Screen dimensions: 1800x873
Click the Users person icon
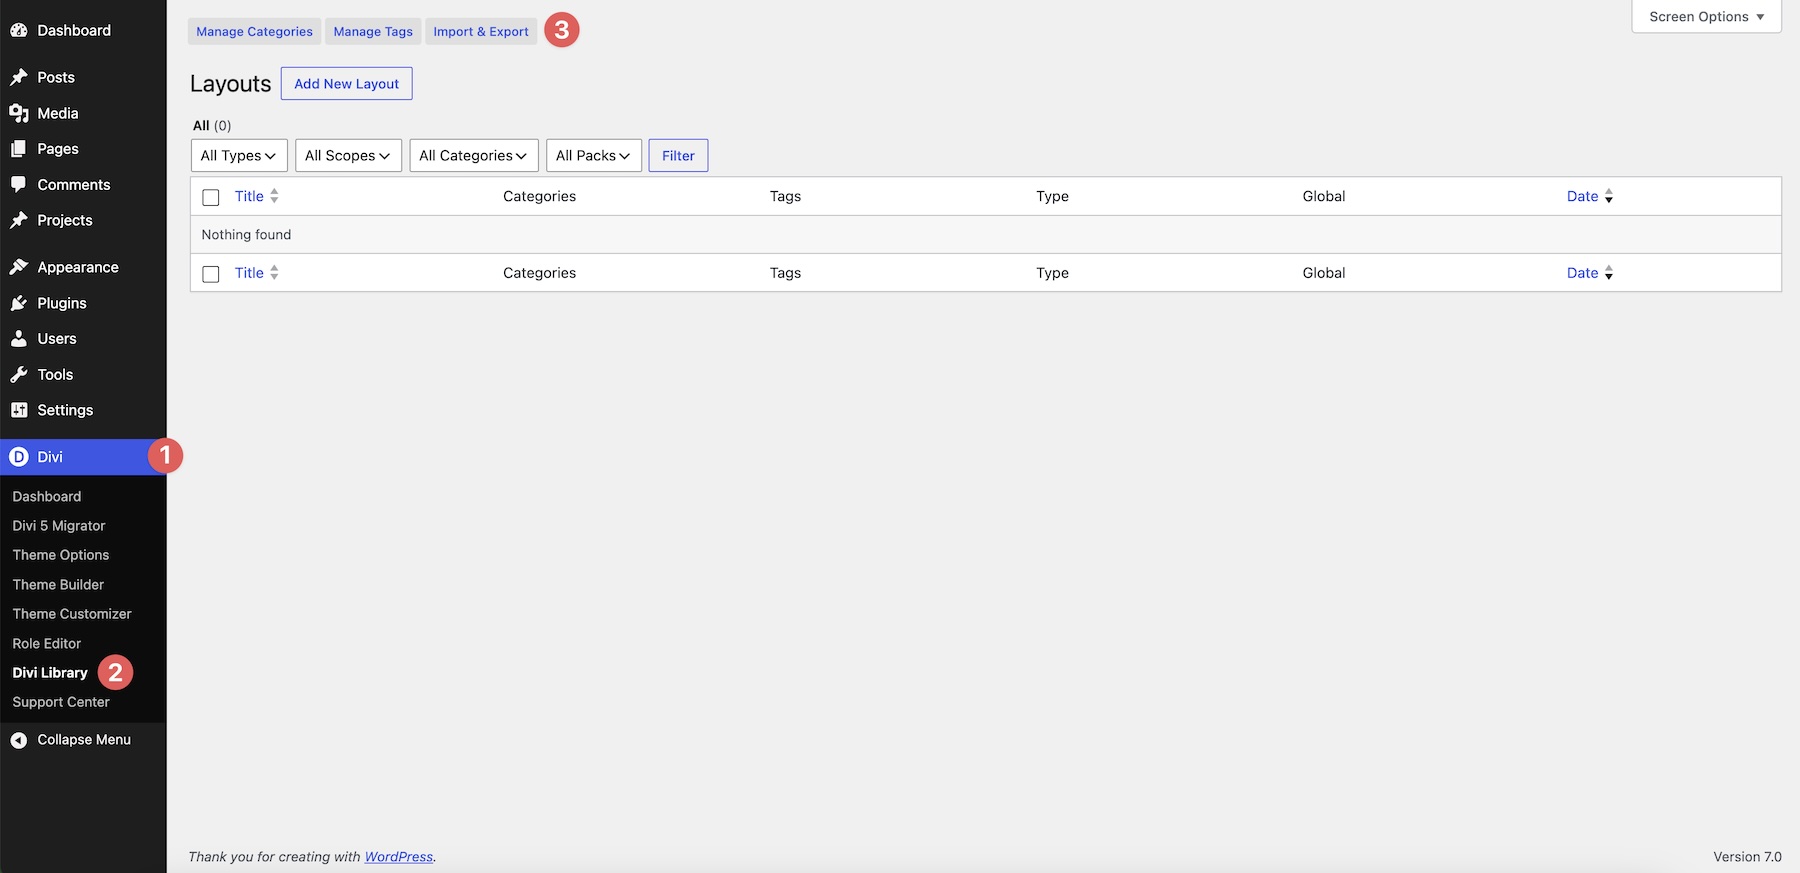click(x=19, y=338)
